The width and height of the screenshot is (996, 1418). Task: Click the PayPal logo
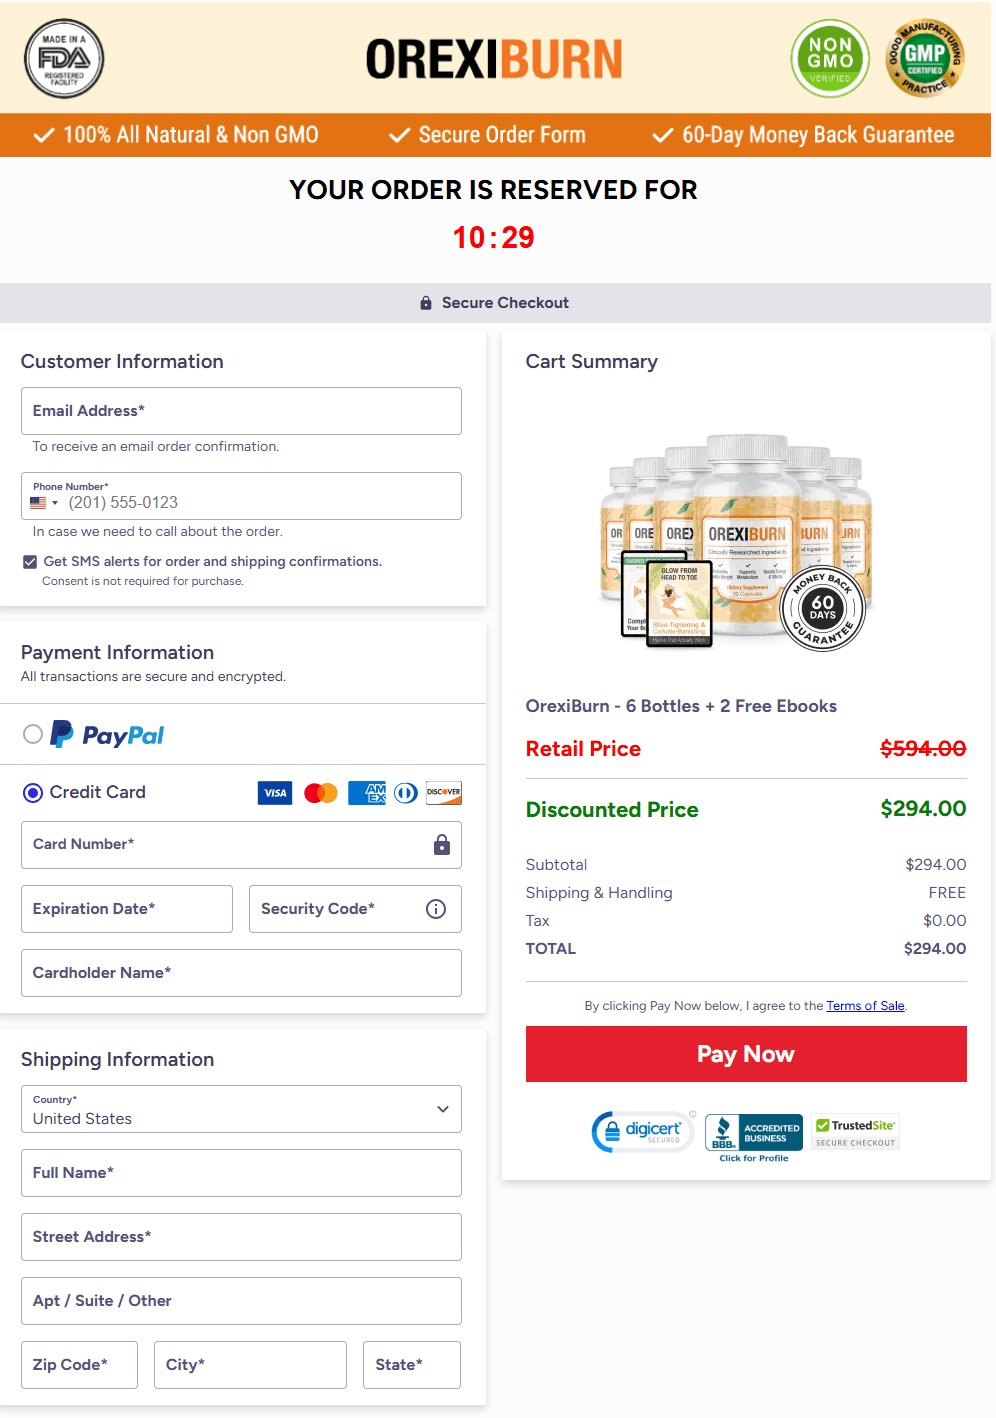pyautogui.click(x=105, y=734)
